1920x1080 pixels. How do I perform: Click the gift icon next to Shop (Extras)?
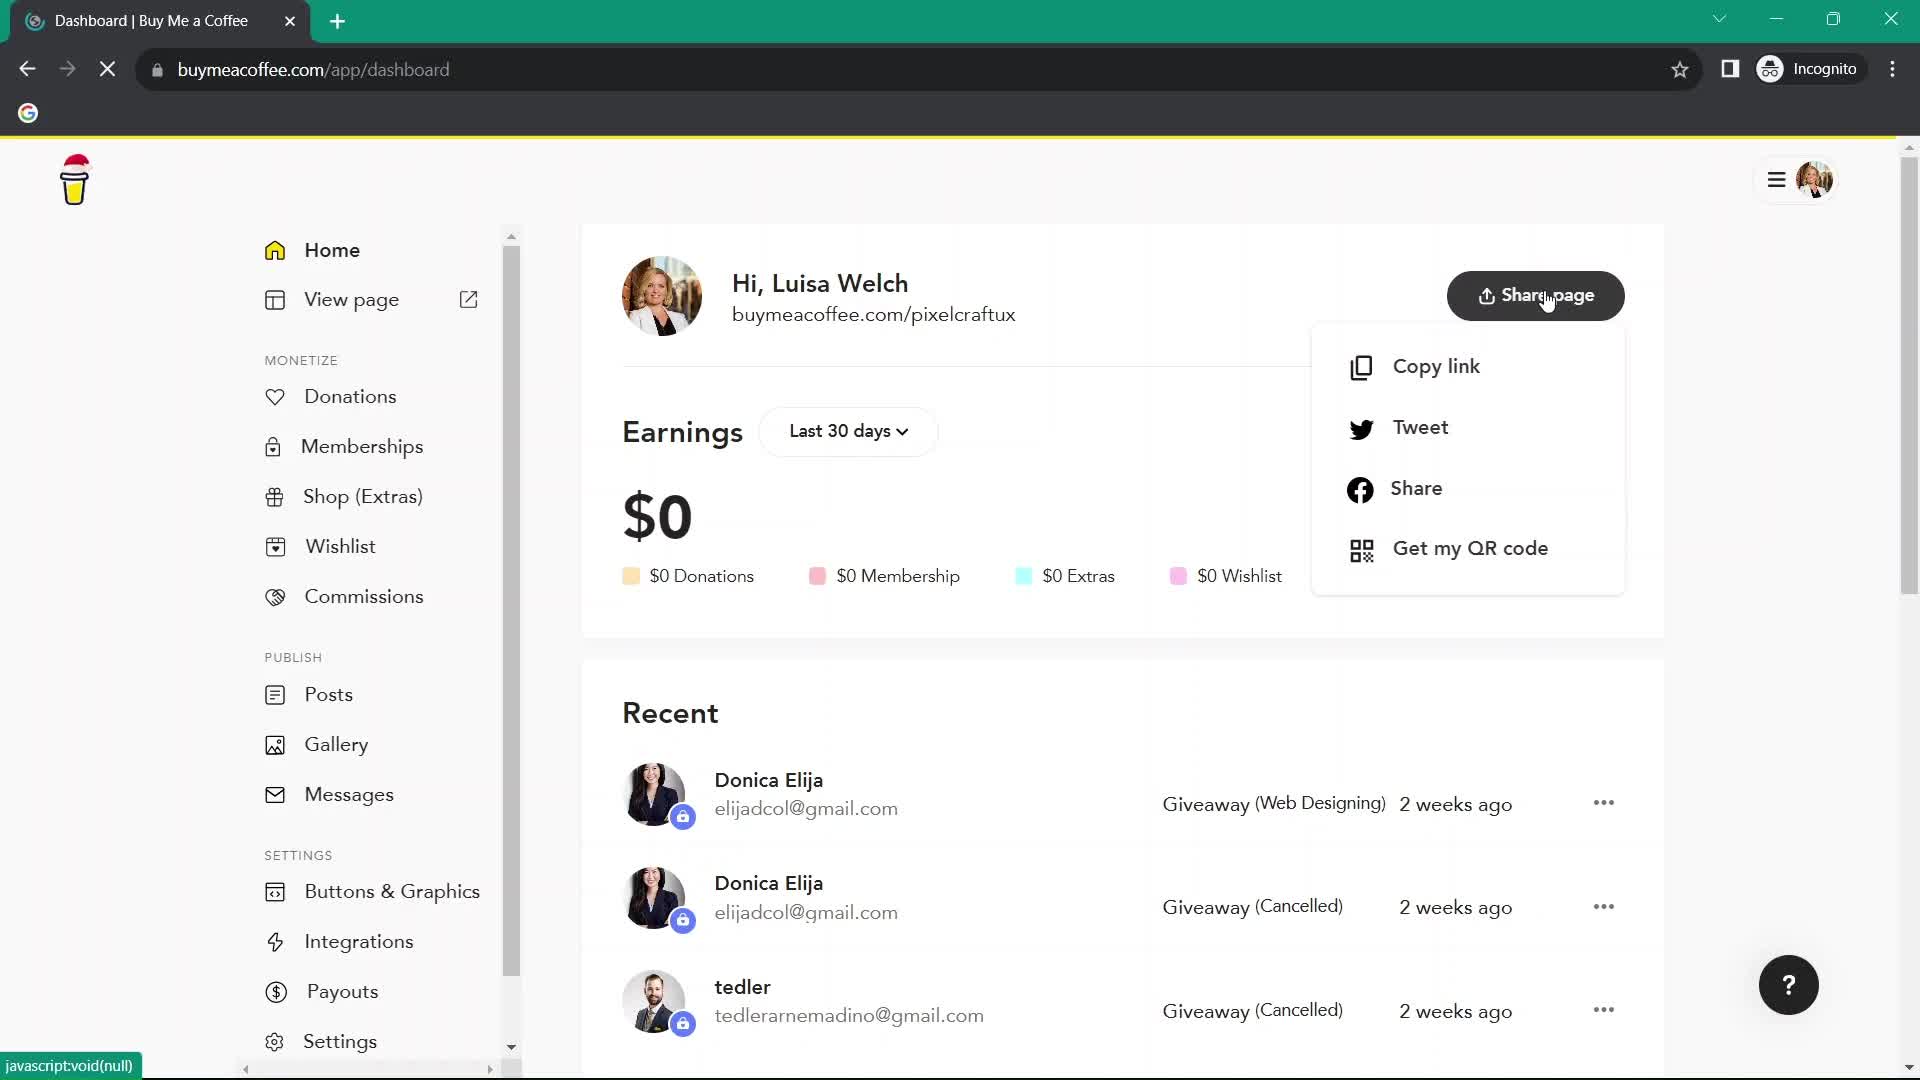(274, 497)
